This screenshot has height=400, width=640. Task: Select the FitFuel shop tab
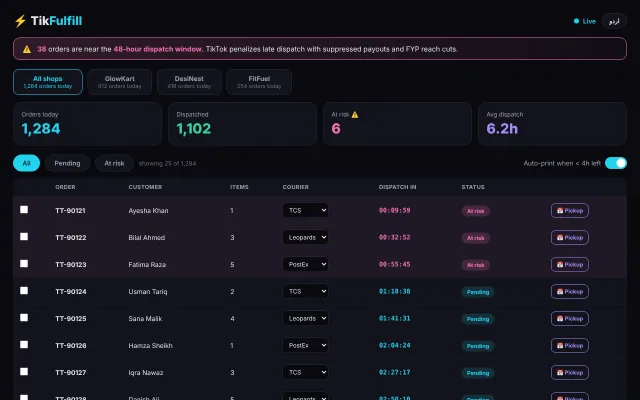[259, 82]
